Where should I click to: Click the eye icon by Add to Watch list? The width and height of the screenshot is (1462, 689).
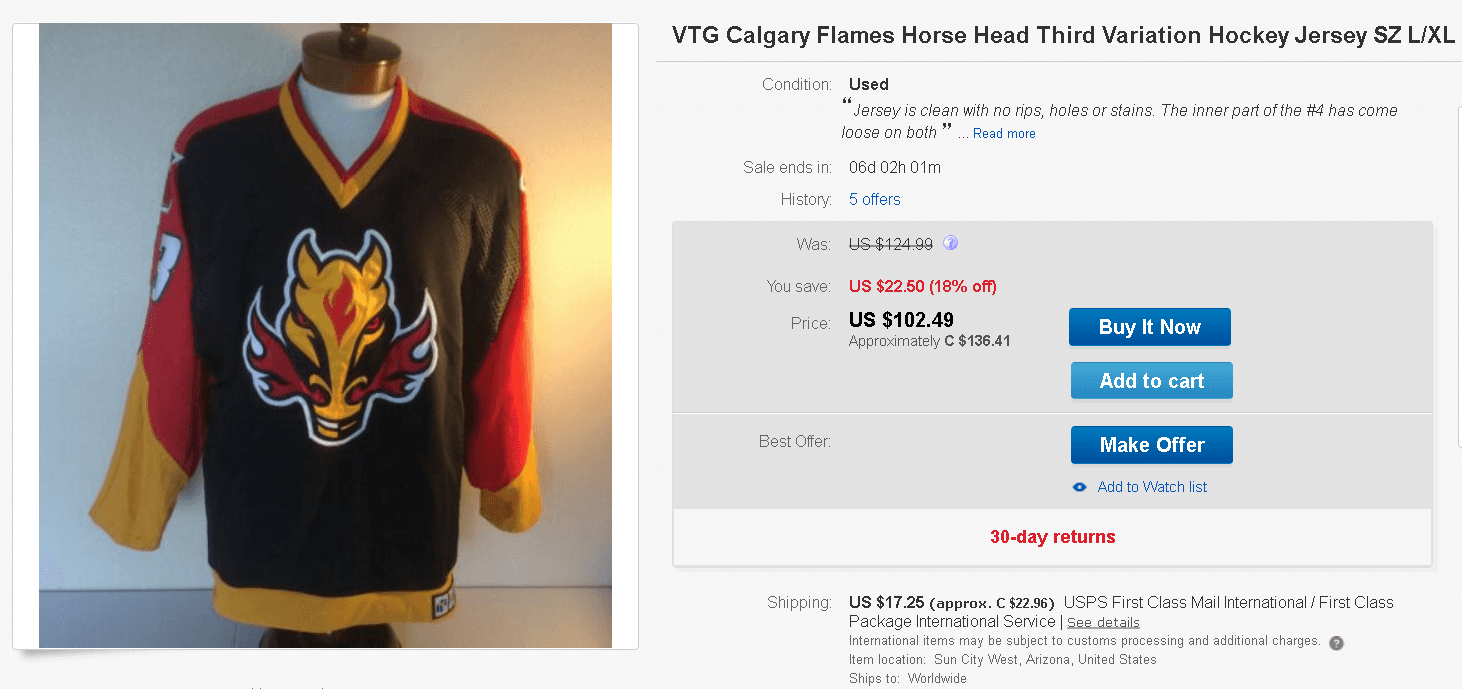click(1079, 487)
